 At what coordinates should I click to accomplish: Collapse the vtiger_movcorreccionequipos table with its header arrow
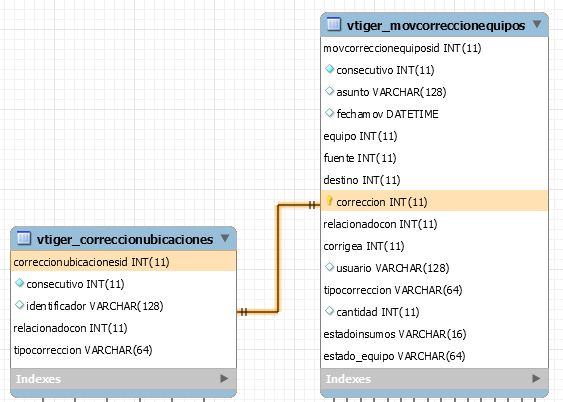click(x=537, y=24)
